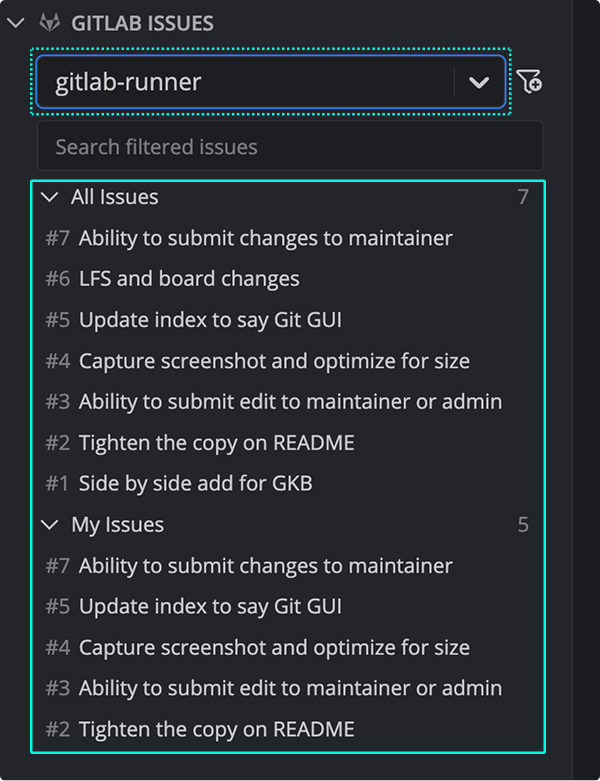Collapse the GitLab Issues panel section

coord(15,23)
